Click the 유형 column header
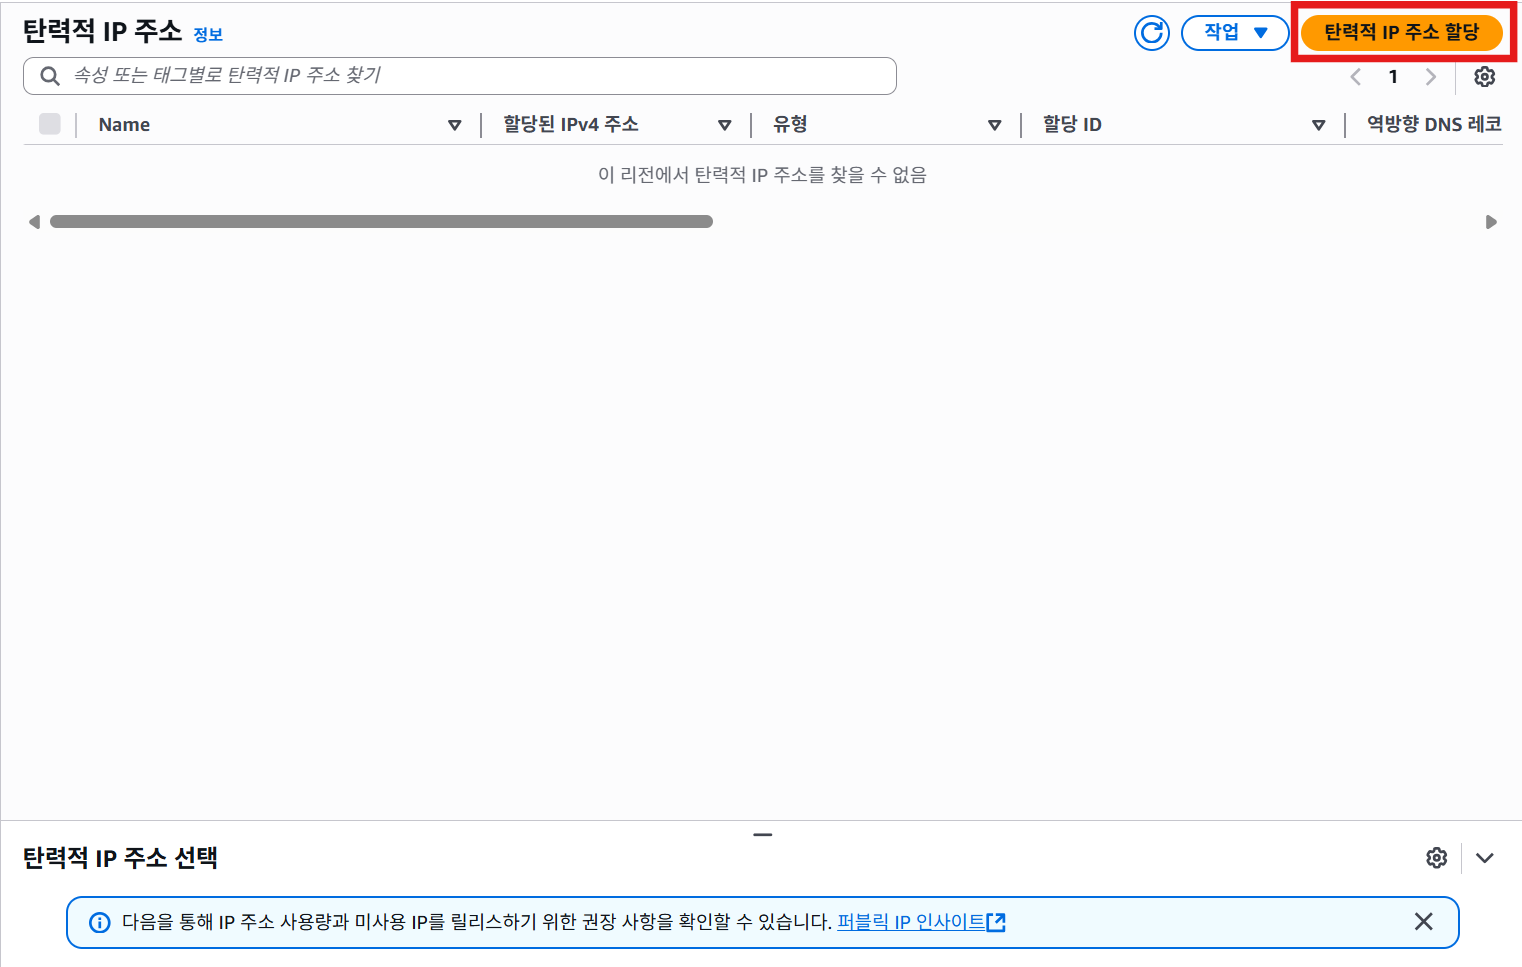The width and height of the screenshot is (1522, 967). (x=790, y=124)
